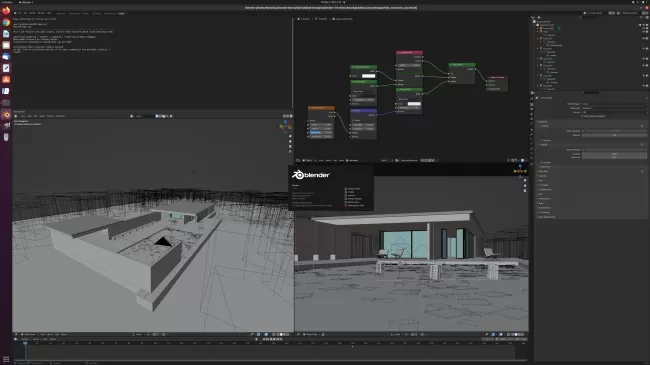Expand the Color Management panel

pyautogui.click(x=546, y=217)
